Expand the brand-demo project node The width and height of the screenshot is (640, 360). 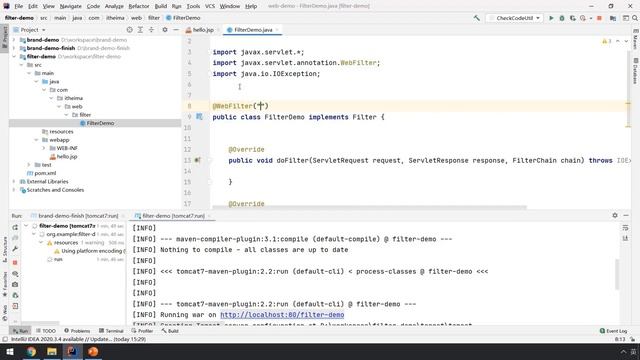[14, 40]
